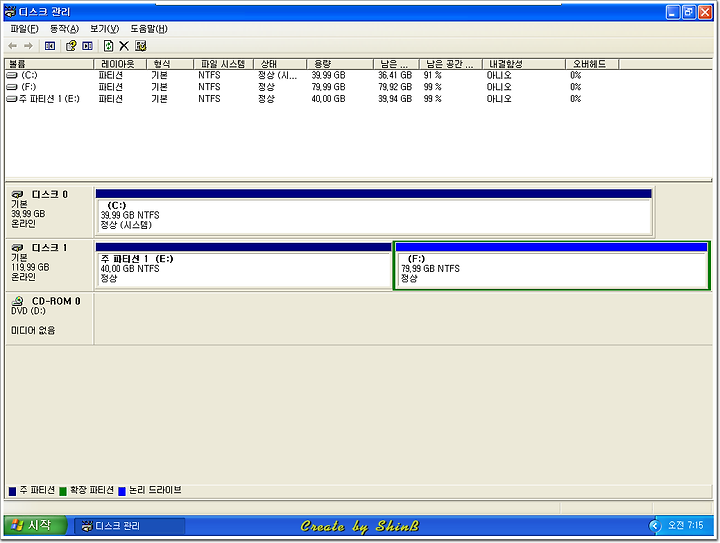Click the disk properties toolbar icon
Screen dimensions: 720x543
pos(141,46)
